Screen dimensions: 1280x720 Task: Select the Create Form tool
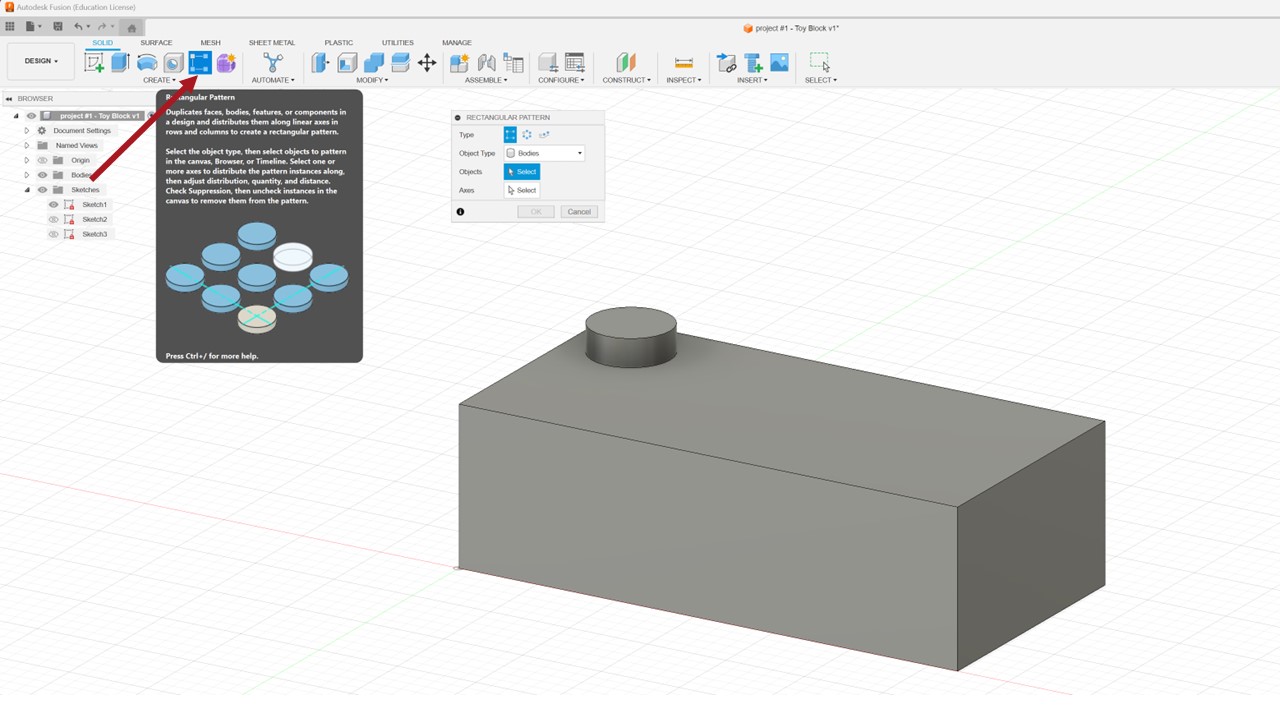click(227, 63)
